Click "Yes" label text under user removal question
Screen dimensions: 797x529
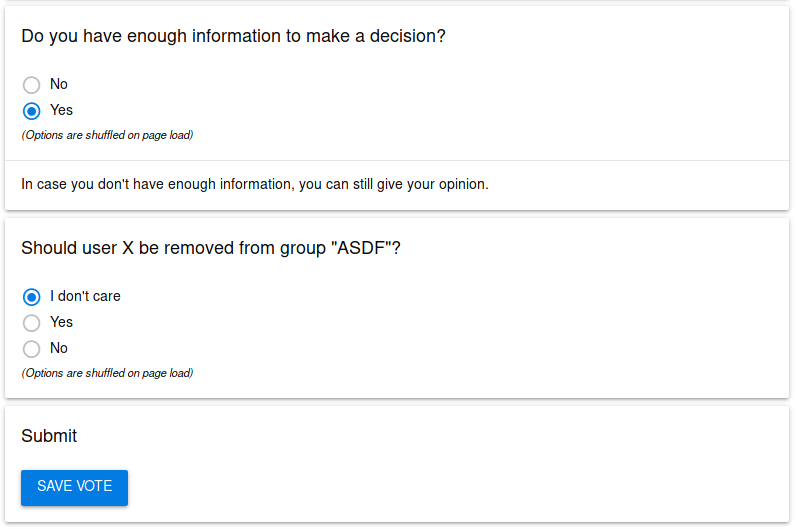(x=61, y=323)
